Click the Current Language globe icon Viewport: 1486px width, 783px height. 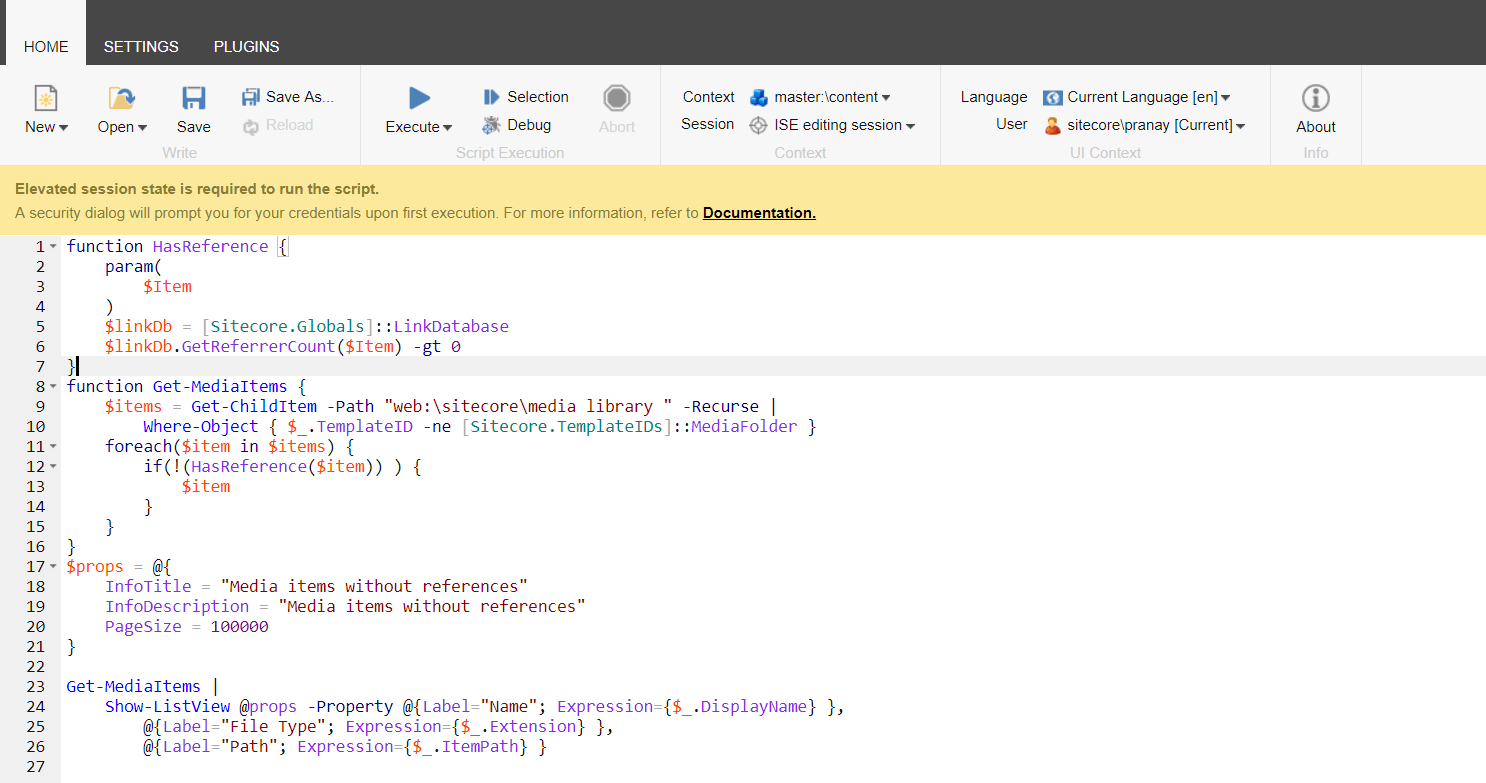click(1052, 97)
